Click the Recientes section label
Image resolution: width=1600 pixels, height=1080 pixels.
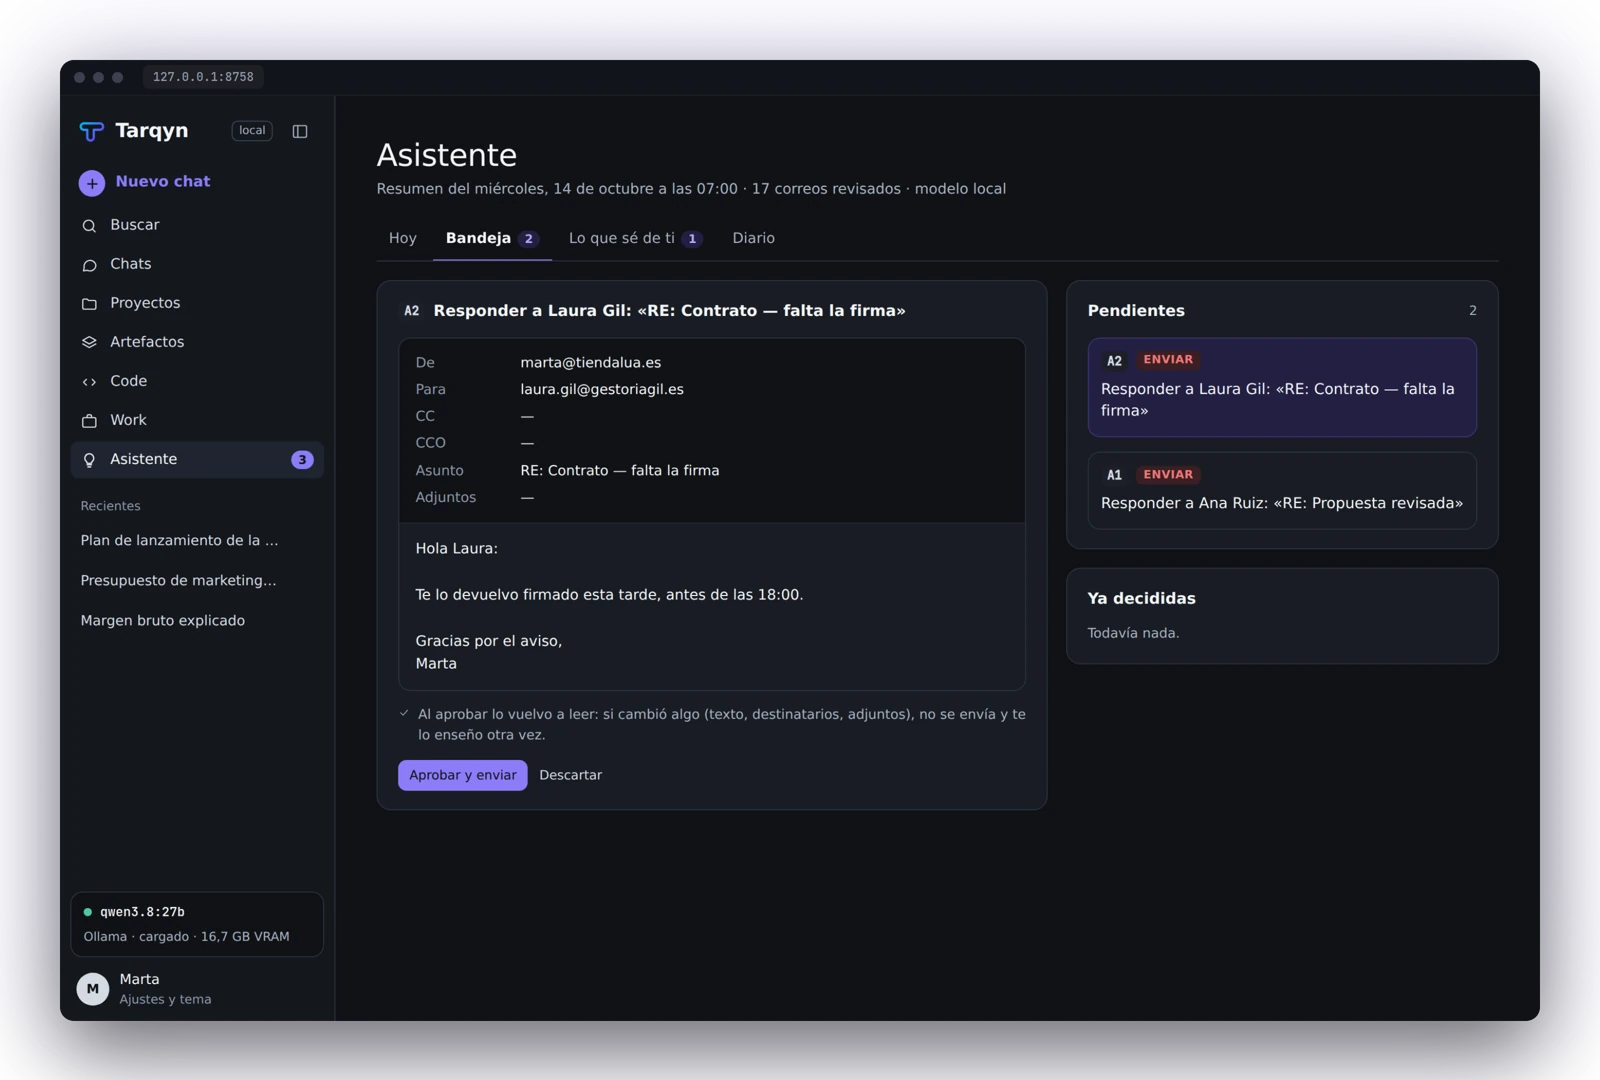click(110, 506)
